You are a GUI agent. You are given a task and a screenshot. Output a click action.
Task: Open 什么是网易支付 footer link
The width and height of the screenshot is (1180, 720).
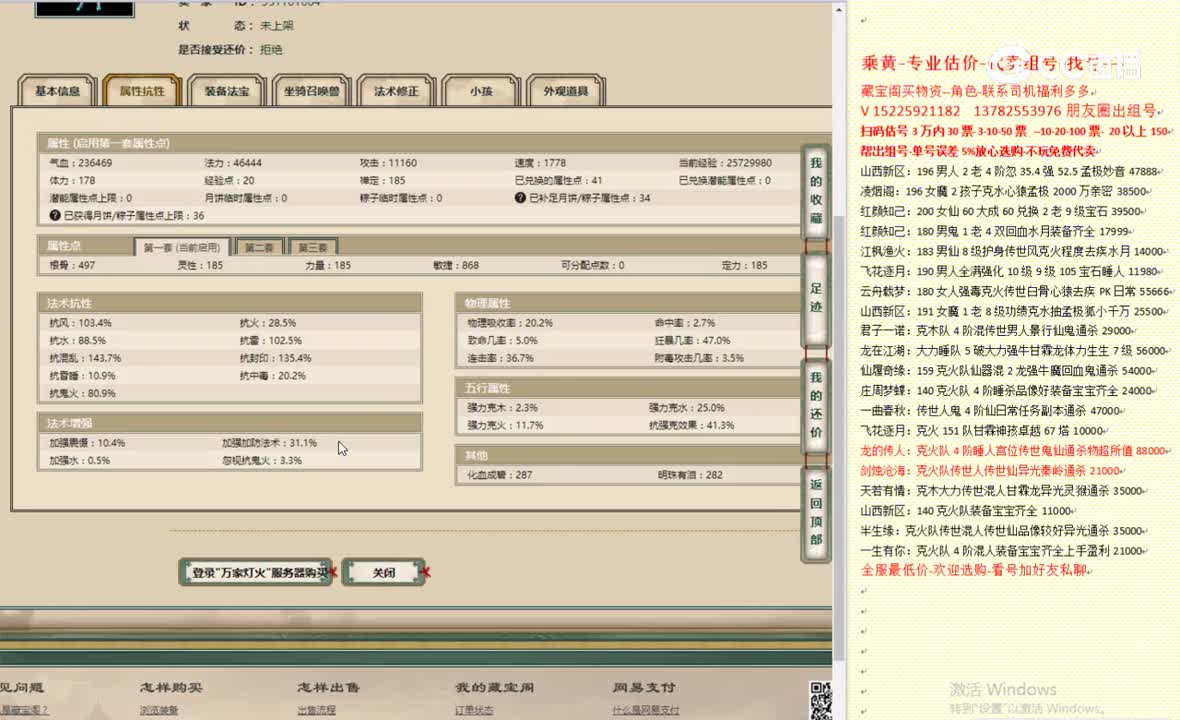click(646, 709)
